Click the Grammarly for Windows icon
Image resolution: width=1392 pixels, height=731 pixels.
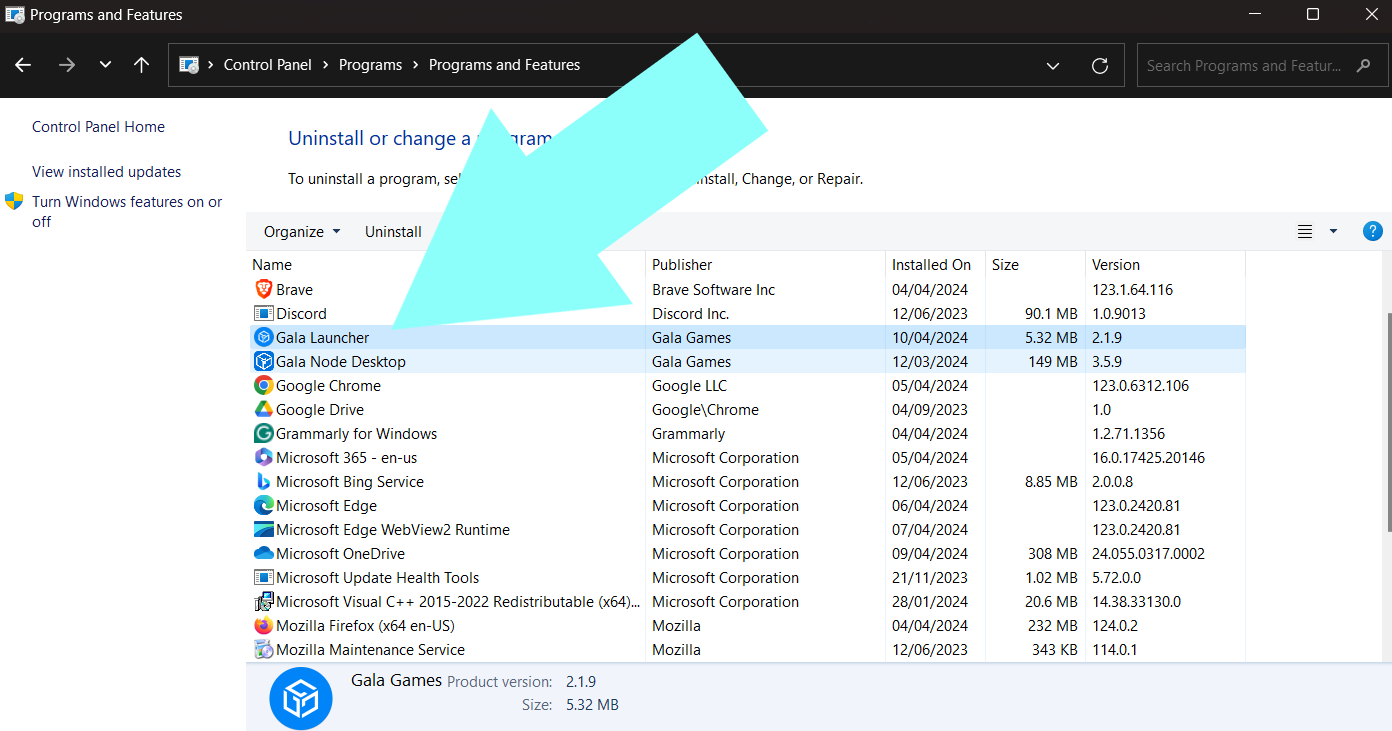click(x=263, y=433)
